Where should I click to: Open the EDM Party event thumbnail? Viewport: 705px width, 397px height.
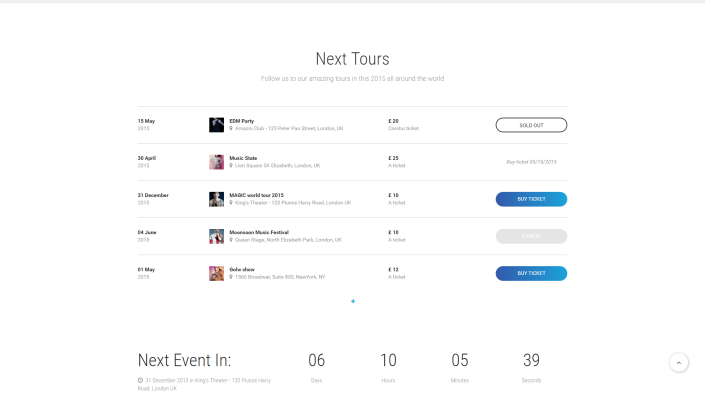tap(216, 125)
